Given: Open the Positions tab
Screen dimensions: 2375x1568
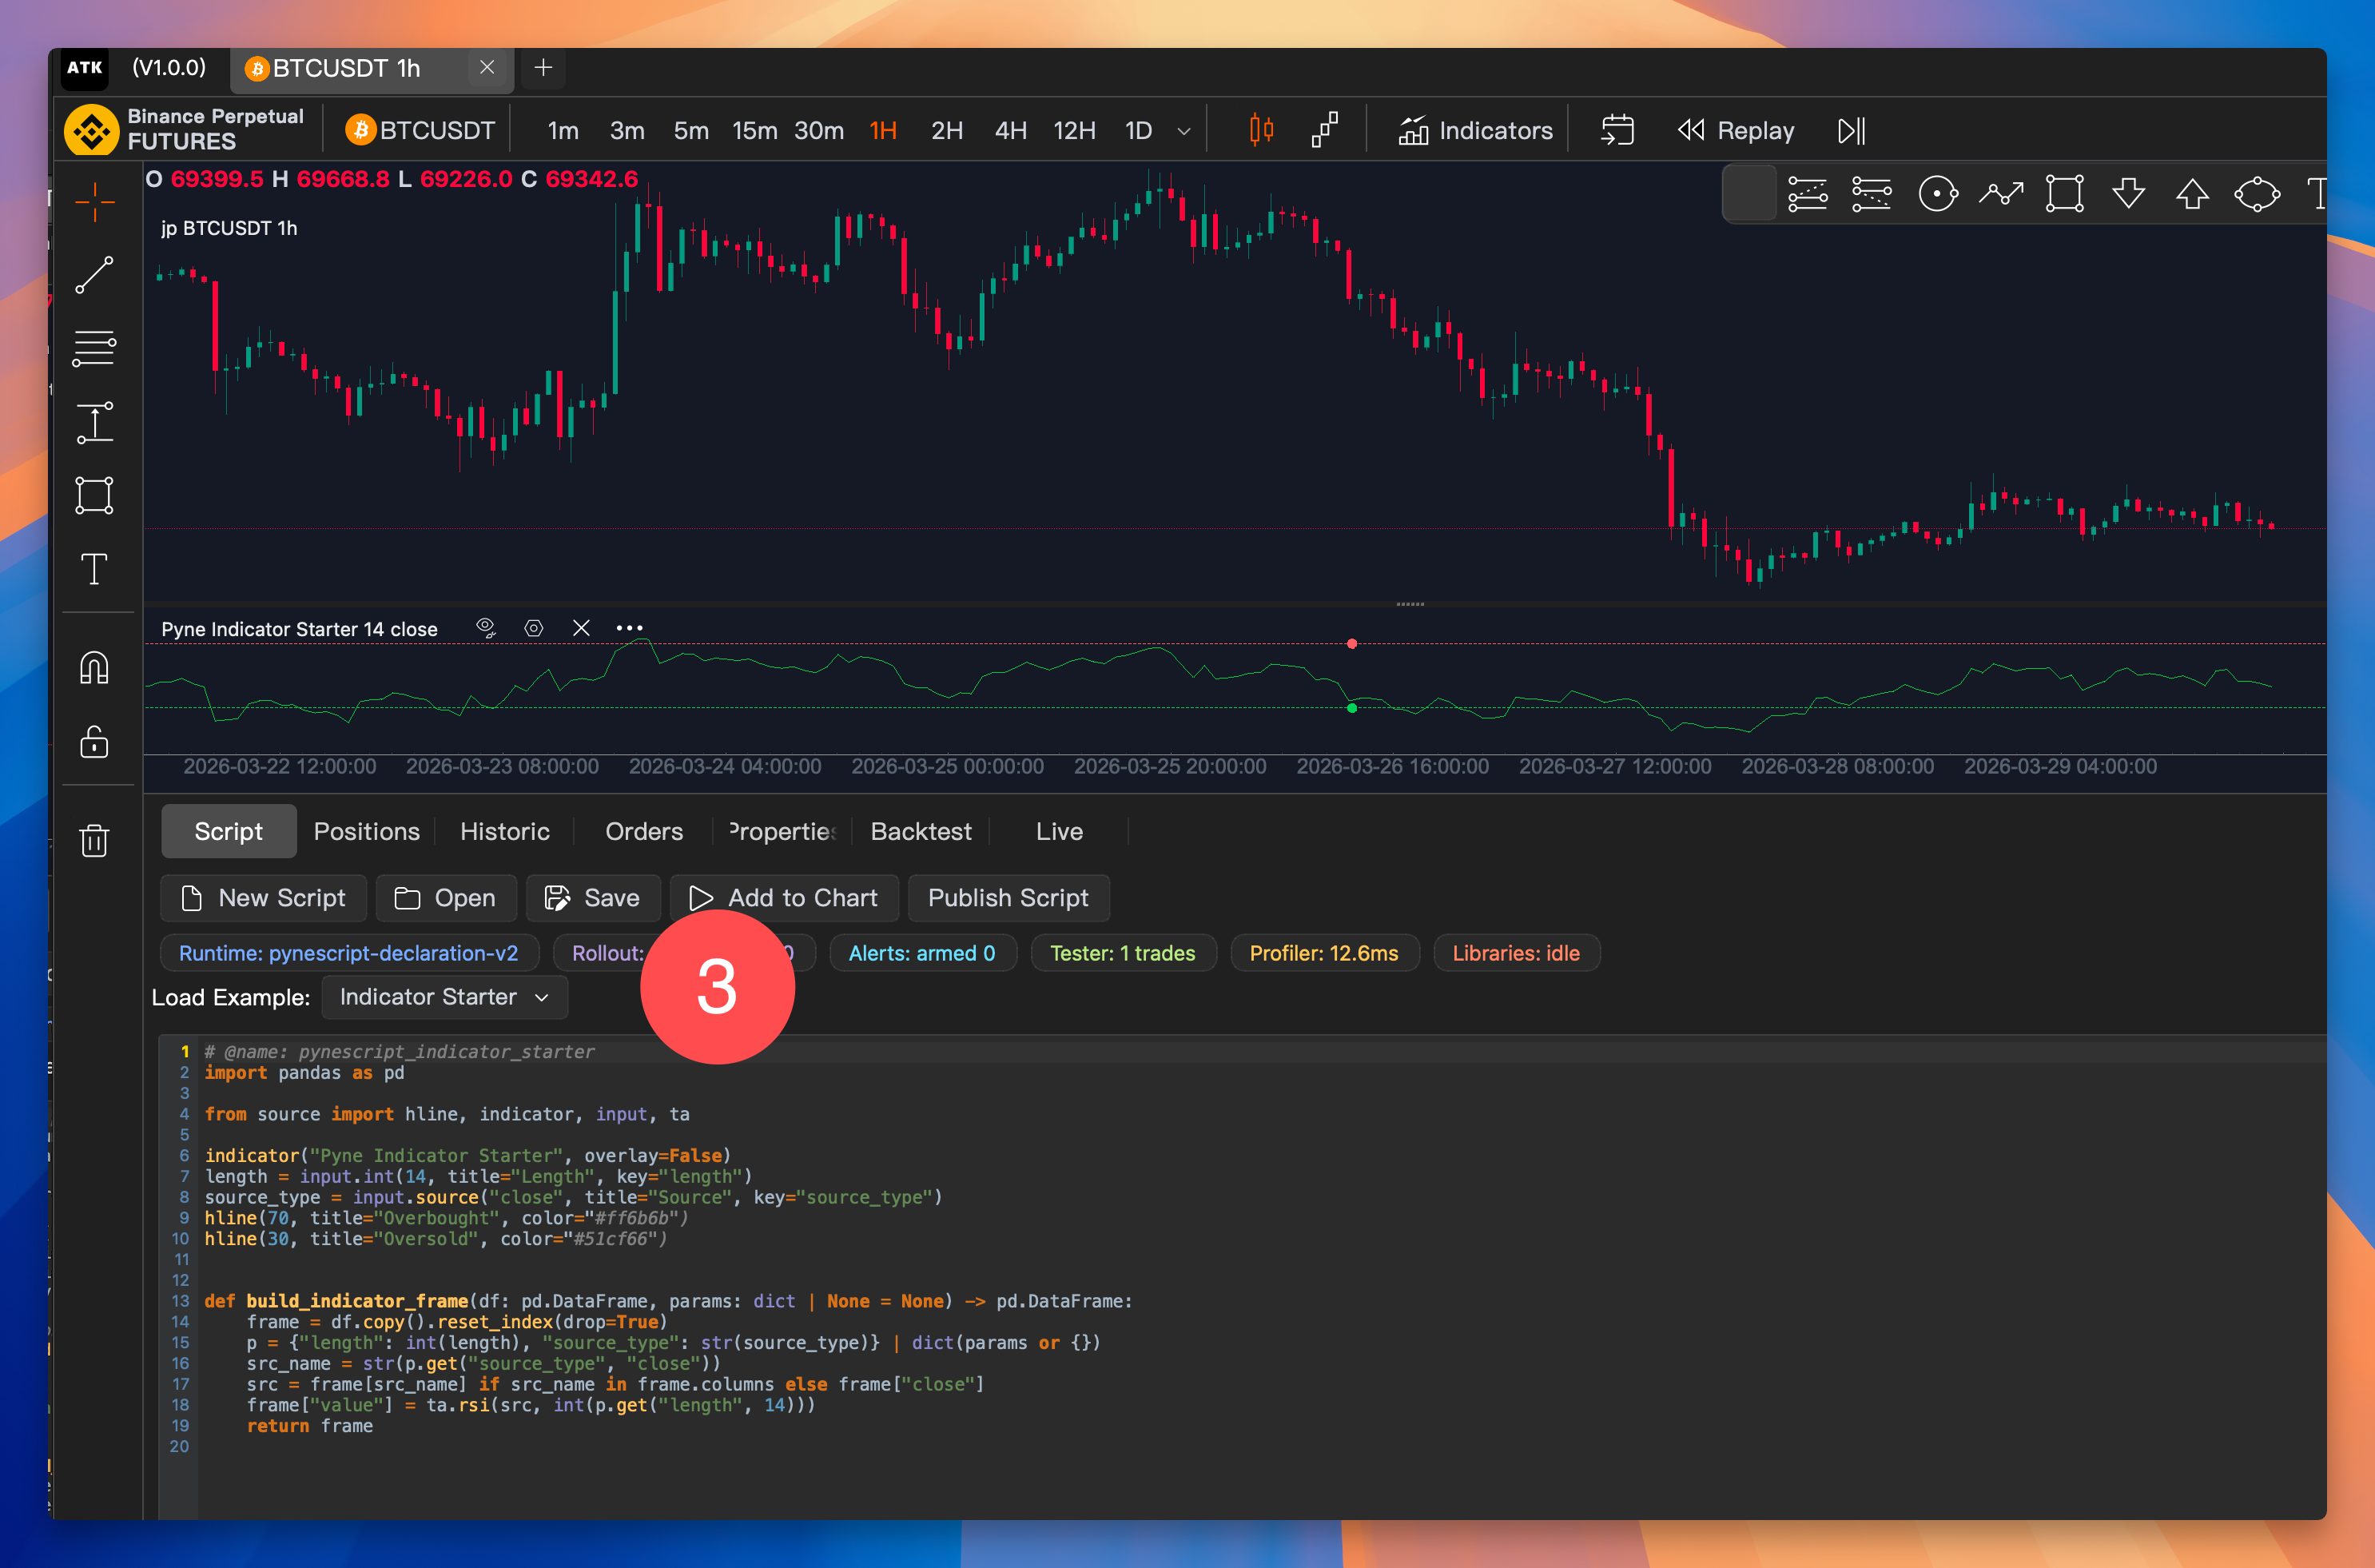Looking at the screenshot, I should pos(366,831).
